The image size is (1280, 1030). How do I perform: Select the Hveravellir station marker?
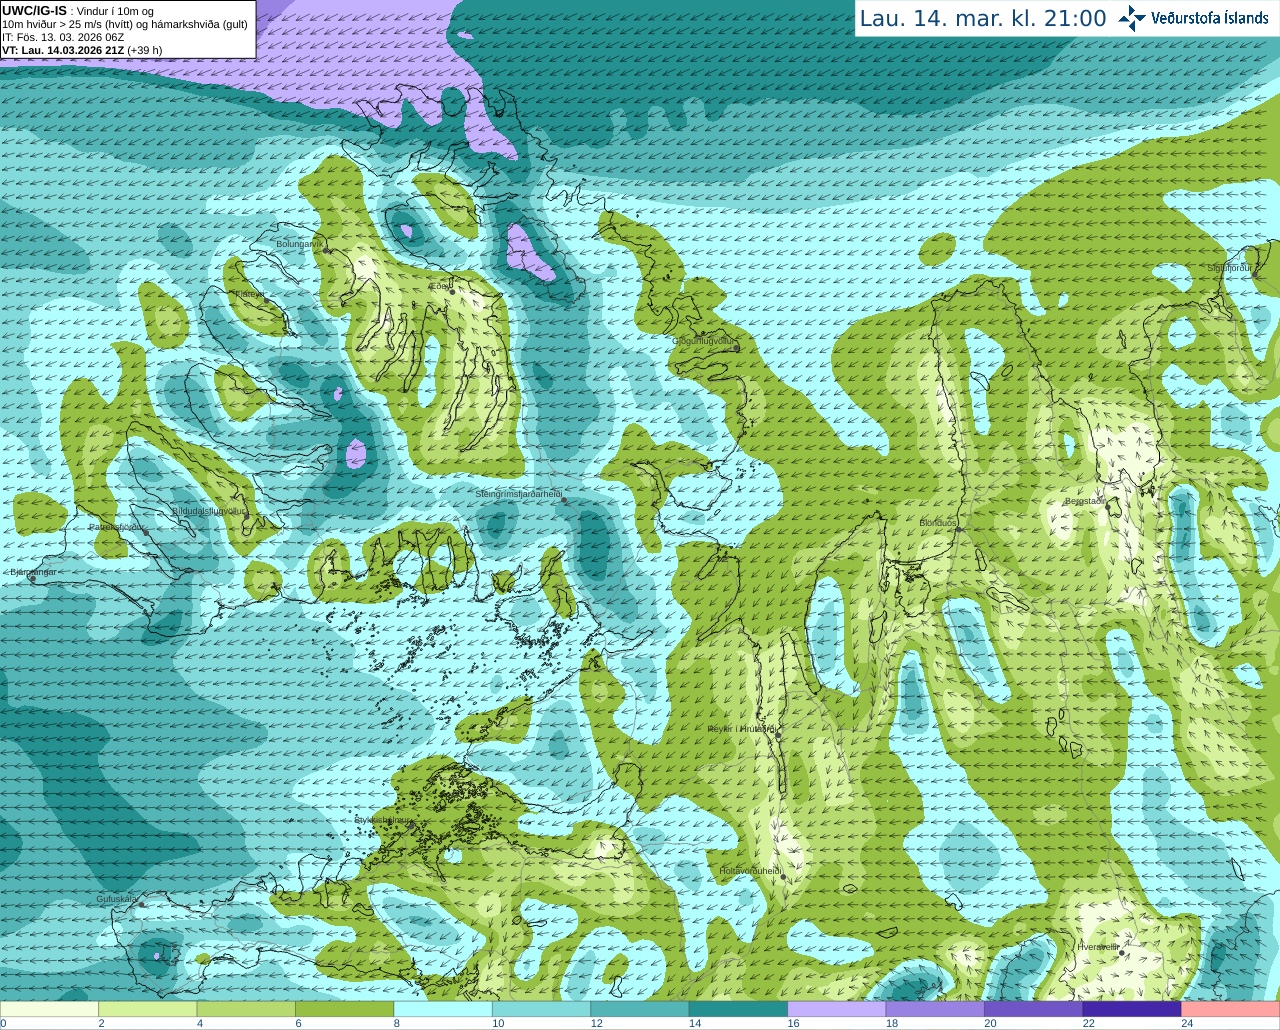pyautogui.click(x=1122, y=953)
